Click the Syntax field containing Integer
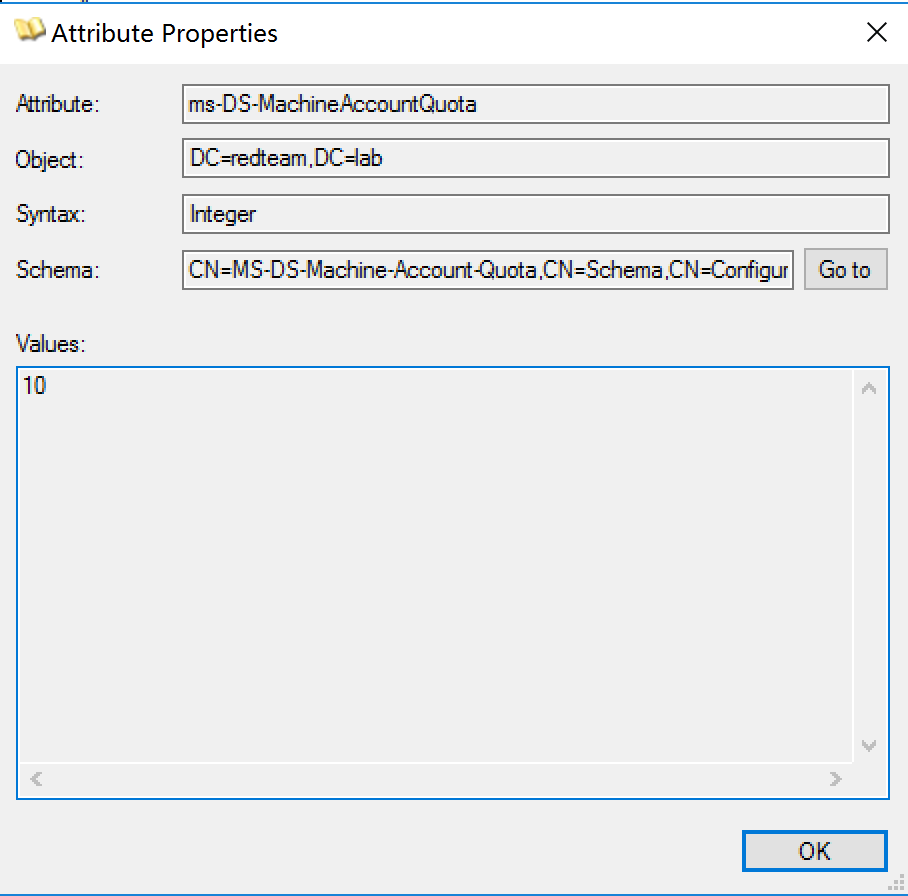The height and width of the screenshot is (896, 908). pos(535,214)
